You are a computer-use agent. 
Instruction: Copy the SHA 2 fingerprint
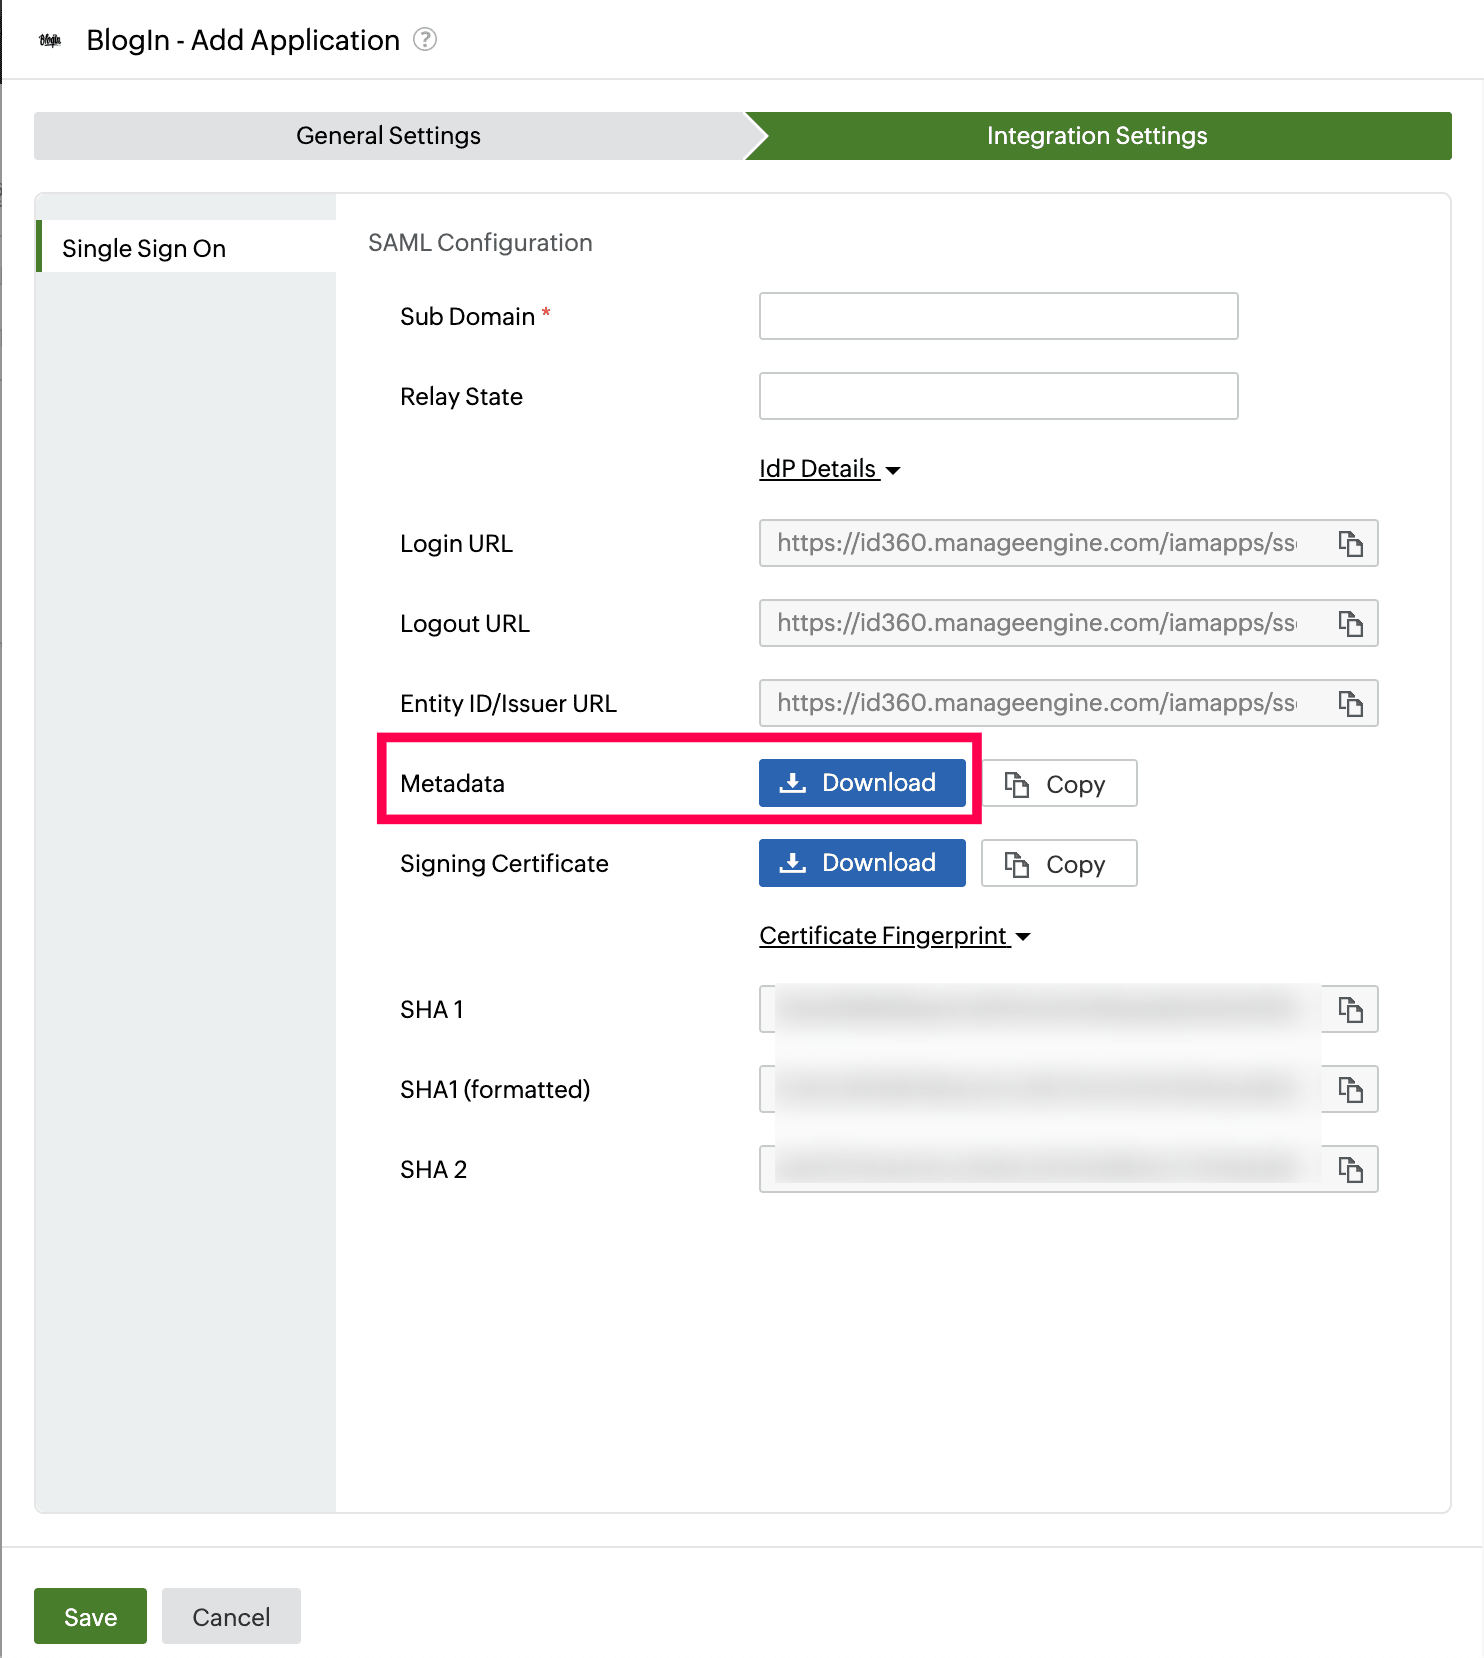(x=1351, y=1169)
